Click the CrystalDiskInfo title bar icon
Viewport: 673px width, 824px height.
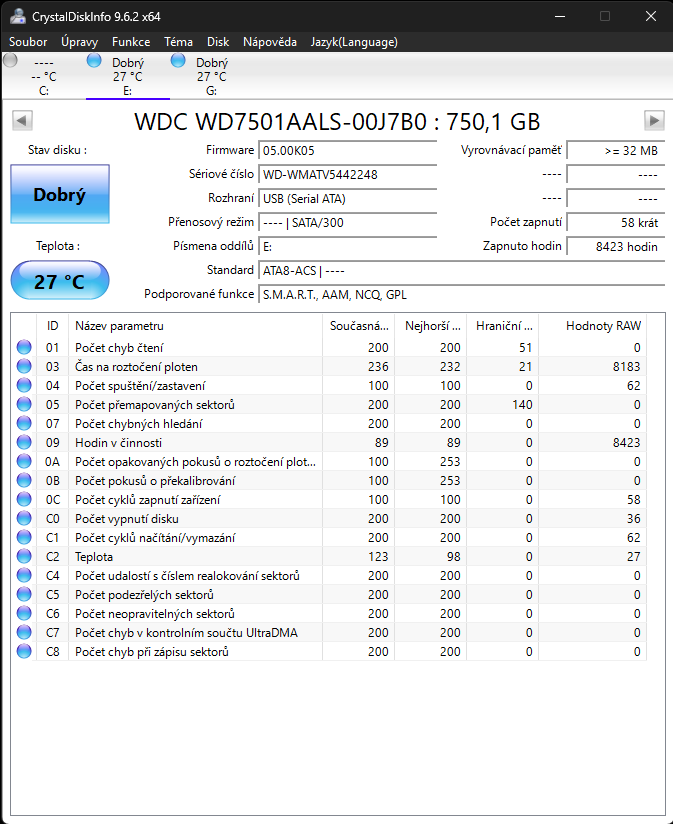[x=17, y=16]
